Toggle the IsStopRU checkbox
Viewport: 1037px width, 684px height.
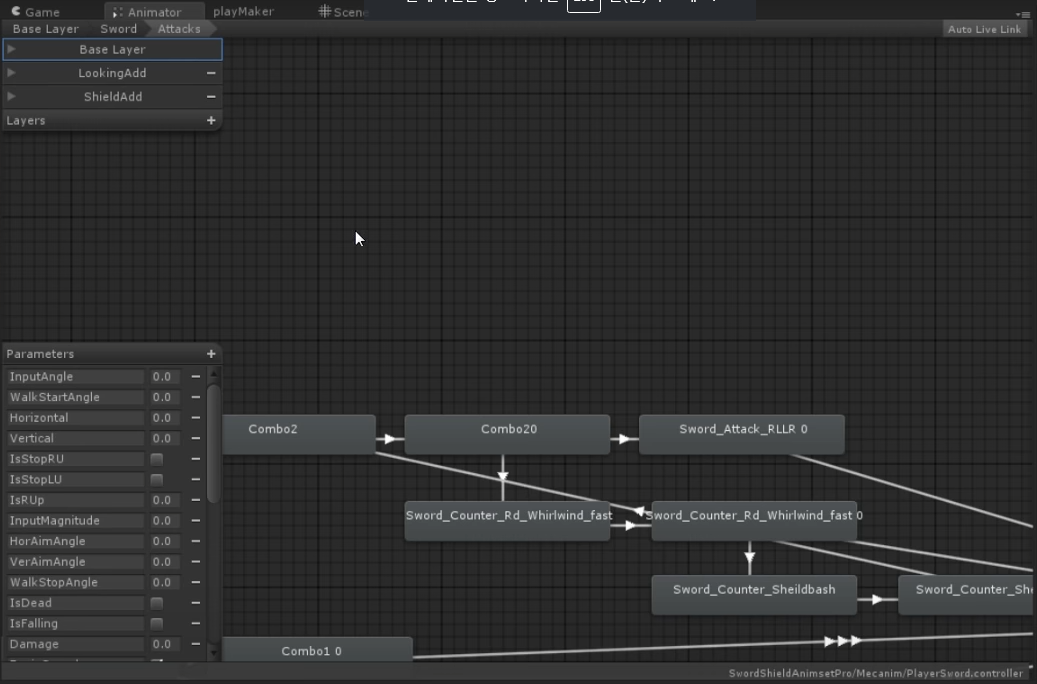click(x=157, y=459)
